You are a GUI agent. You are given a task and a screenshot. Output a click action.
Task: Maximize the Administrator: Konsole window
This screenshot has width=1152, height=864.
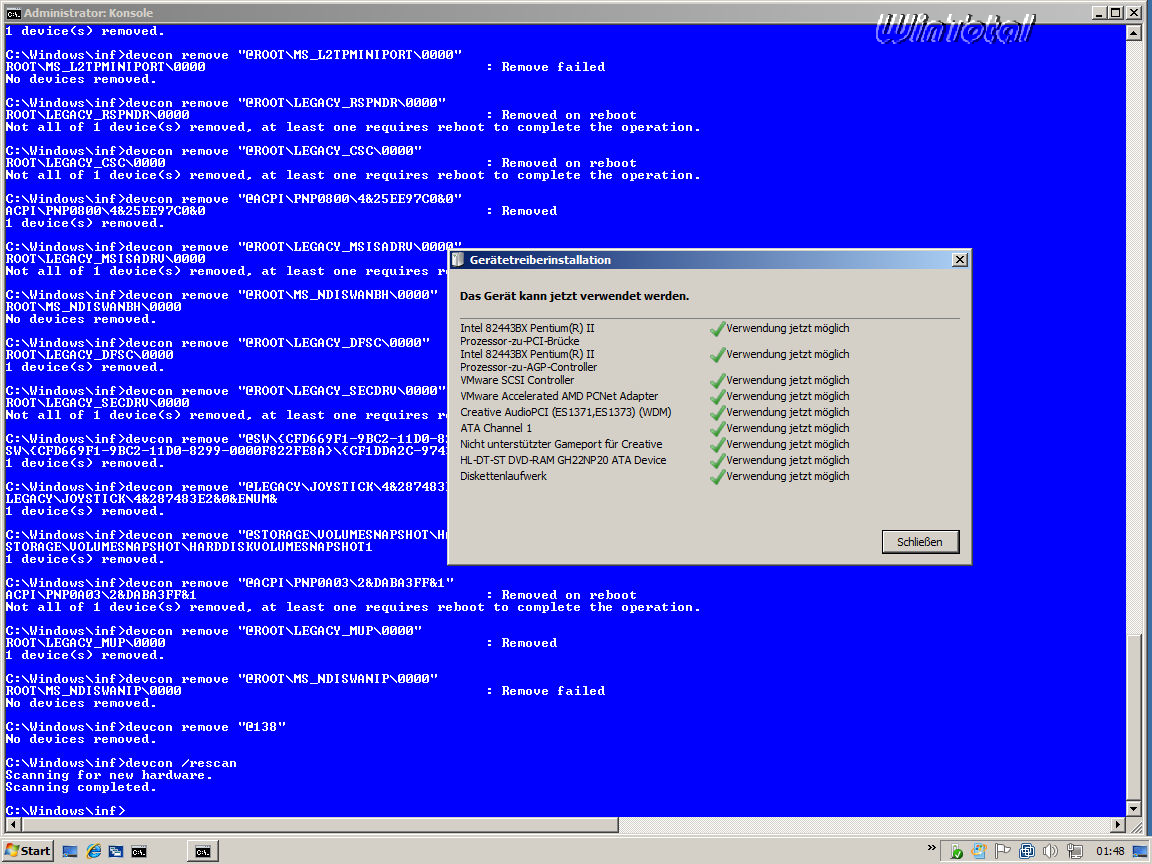pos(1115,12)
